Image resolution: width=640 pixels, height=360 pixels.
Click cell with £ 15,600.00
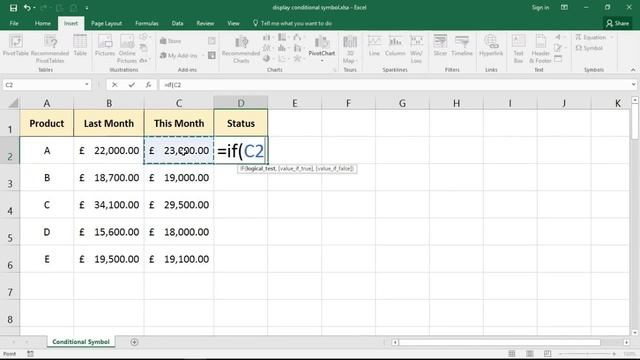(109, 232)
